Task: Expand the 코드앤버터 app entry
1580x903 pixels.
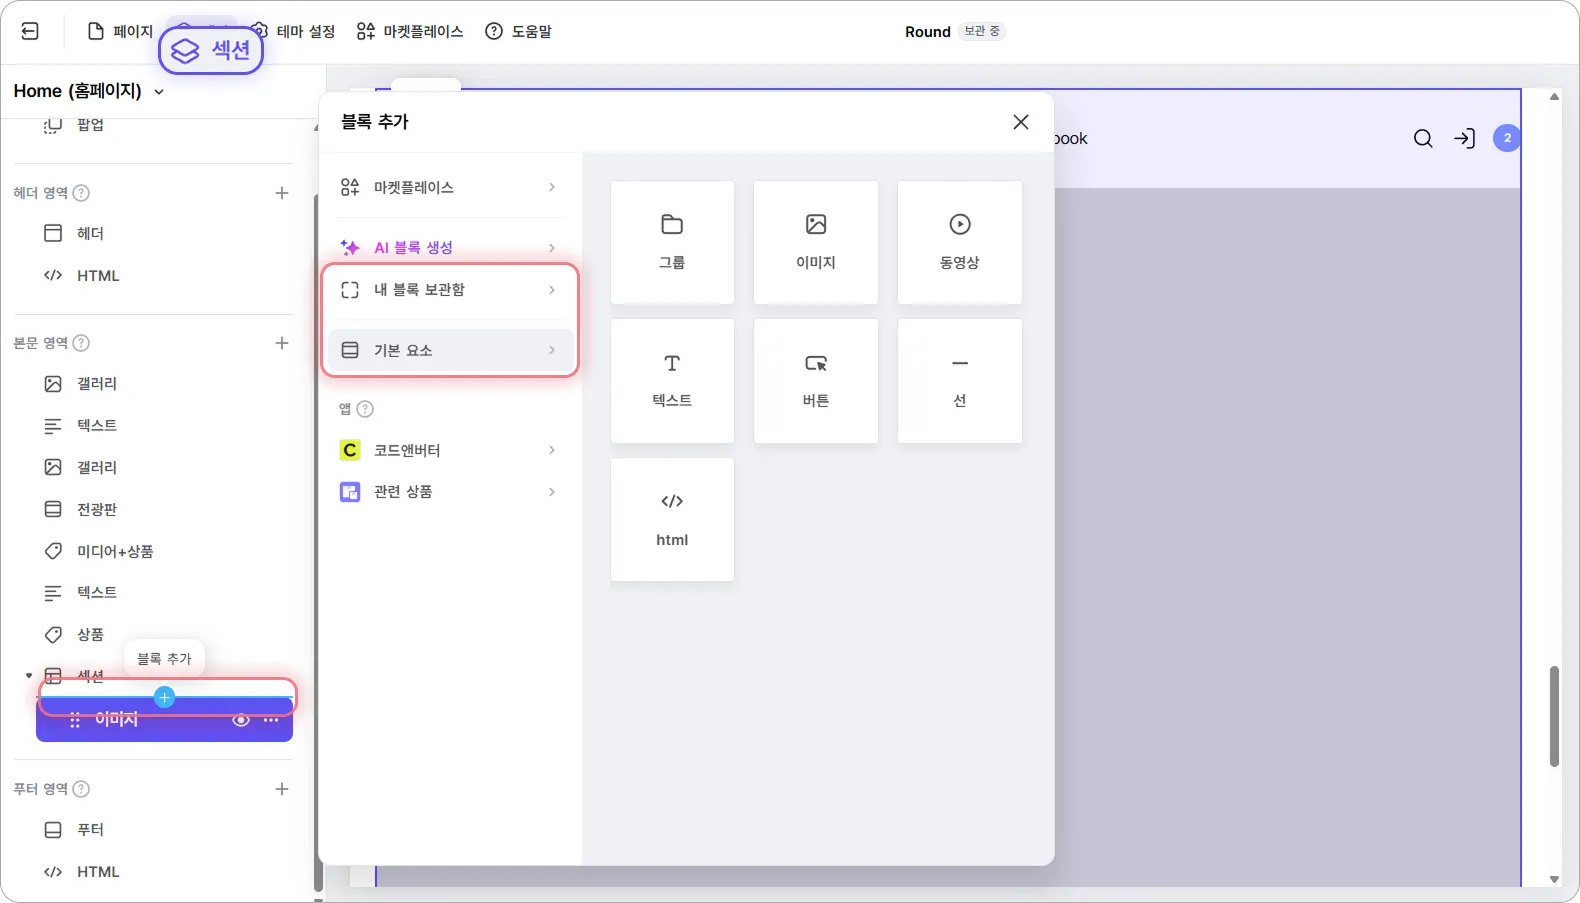Action: [x=450, y=450]
